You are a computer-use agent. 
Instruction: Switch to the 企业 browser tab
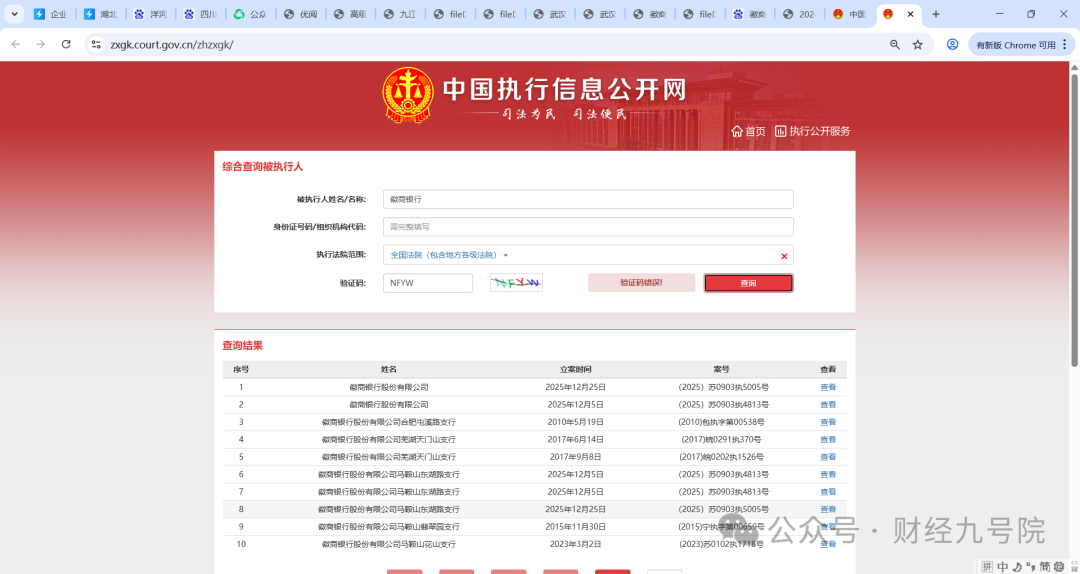(x=51, y=14)
